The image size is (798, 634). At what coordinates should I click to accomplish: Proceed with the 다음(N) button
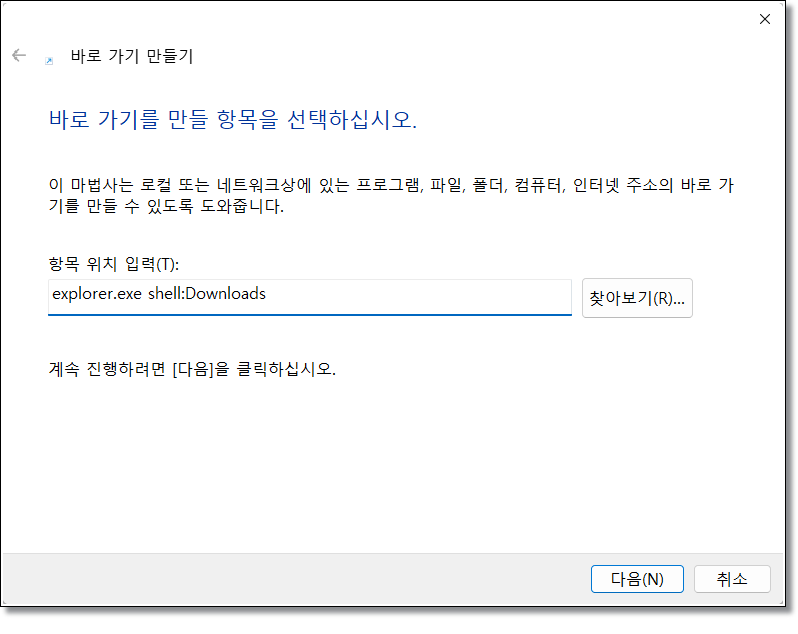[637, 579]
